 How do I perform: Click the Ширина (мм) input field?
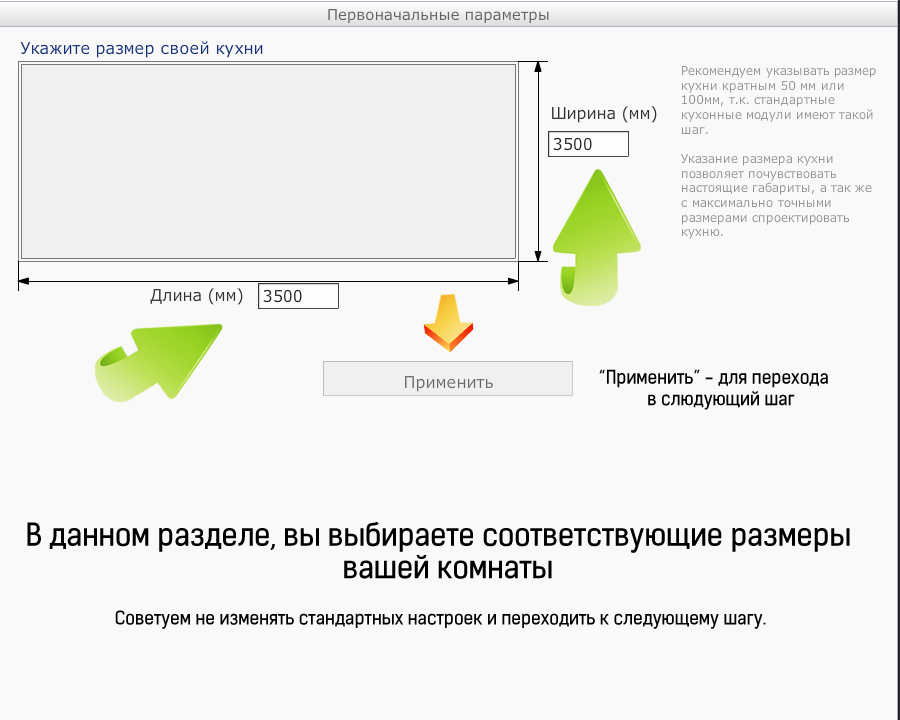click(588, 144)
